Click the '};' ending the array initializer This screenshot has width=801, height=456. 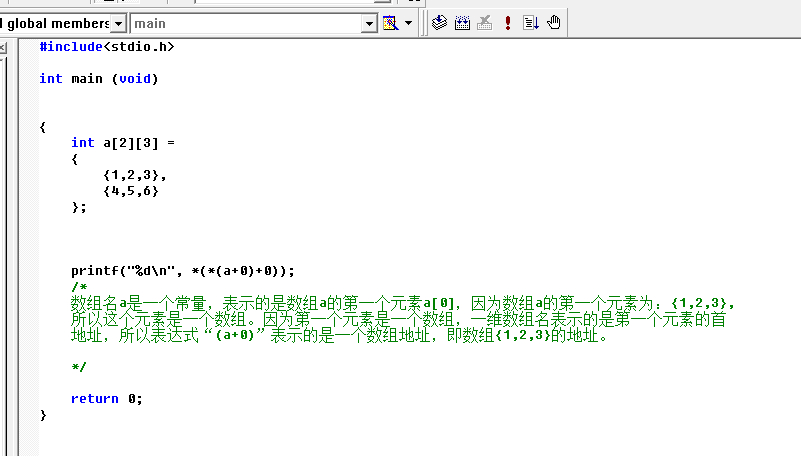(79, 207)
